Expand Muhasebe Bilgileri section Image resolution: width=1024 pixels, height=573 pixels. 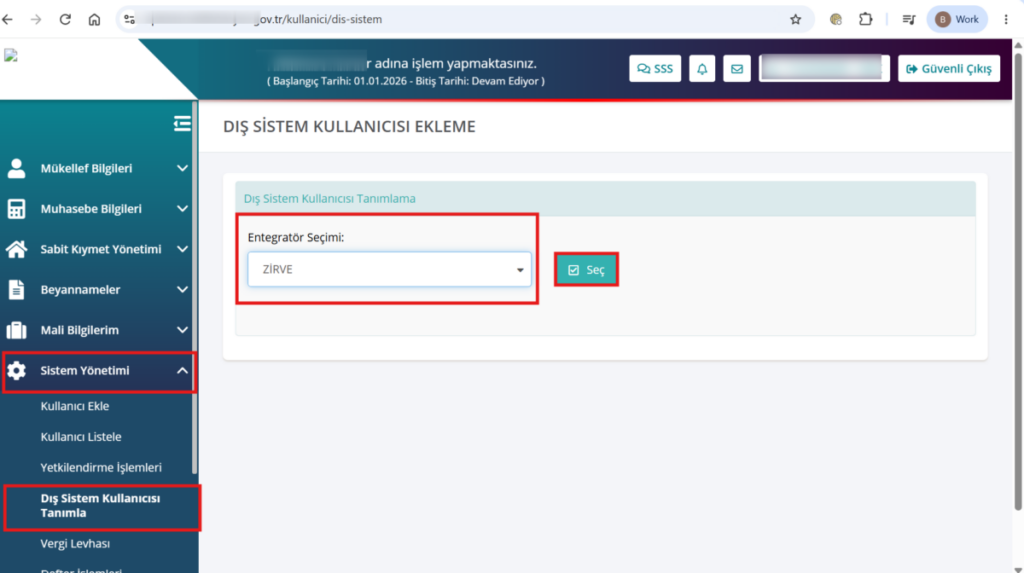click(98, 209)
